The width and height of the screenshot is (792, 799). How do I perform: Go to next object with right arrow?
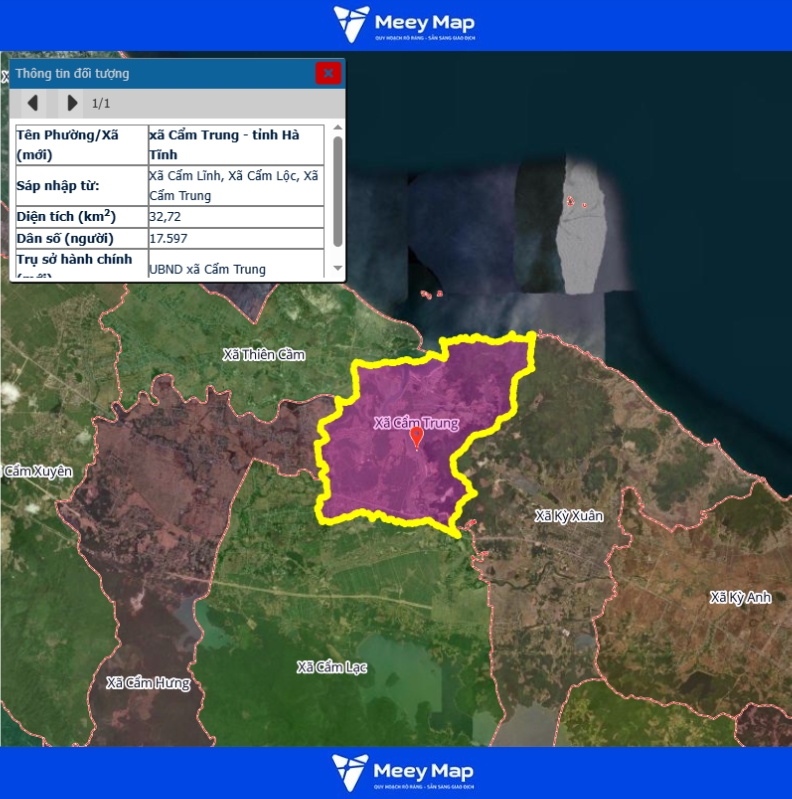tap(71, 103)
